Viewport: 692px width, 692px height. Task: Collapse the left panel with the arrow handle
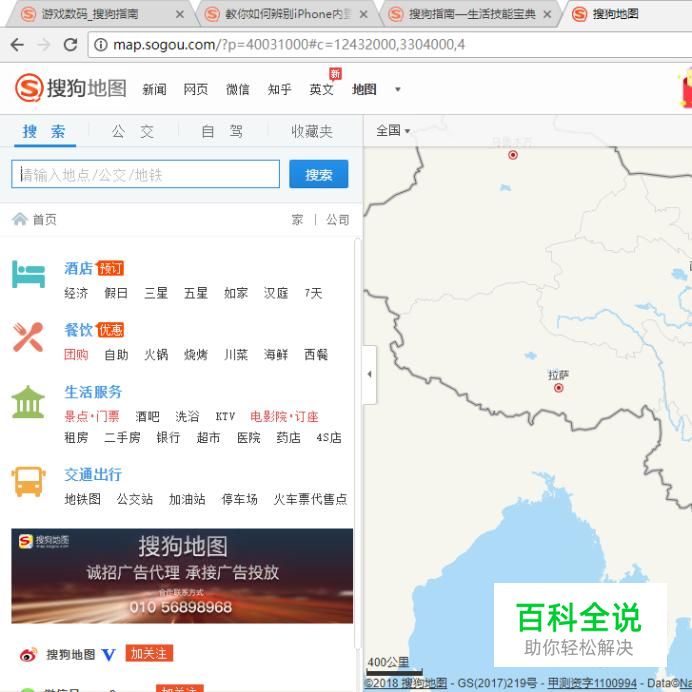(369, 374)
